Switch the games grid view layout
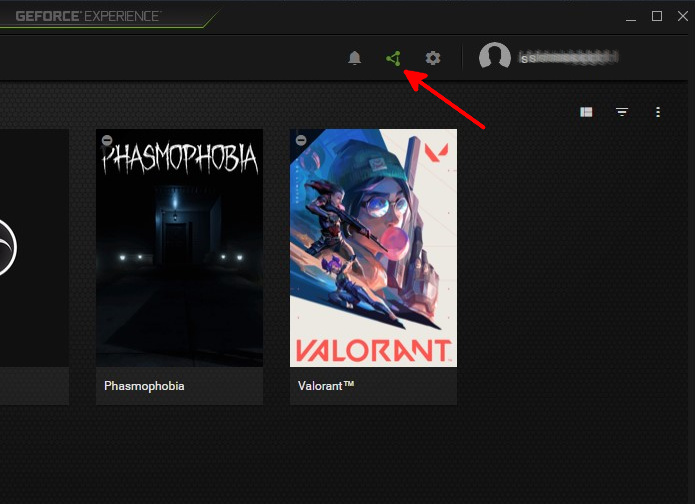 586,112
